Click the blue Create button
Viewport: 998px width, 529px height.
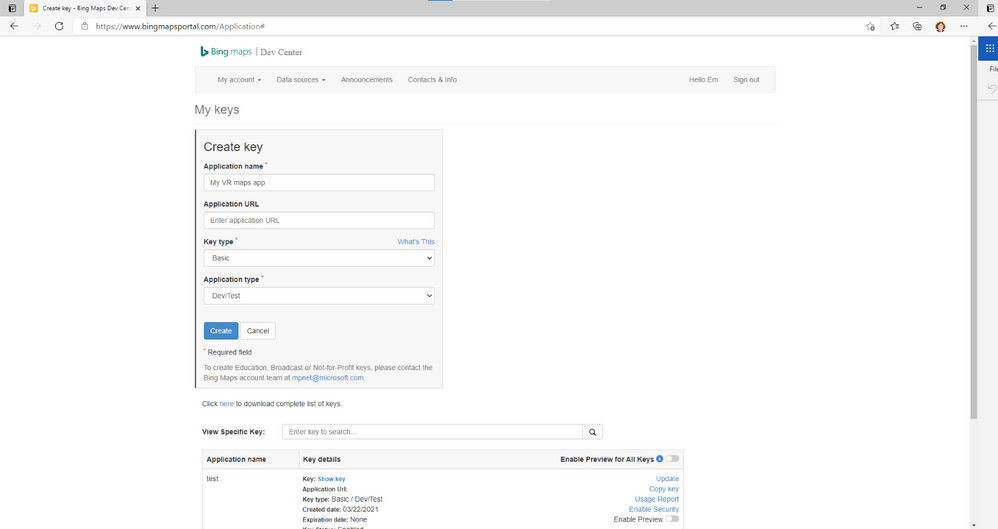coord(221,330)
